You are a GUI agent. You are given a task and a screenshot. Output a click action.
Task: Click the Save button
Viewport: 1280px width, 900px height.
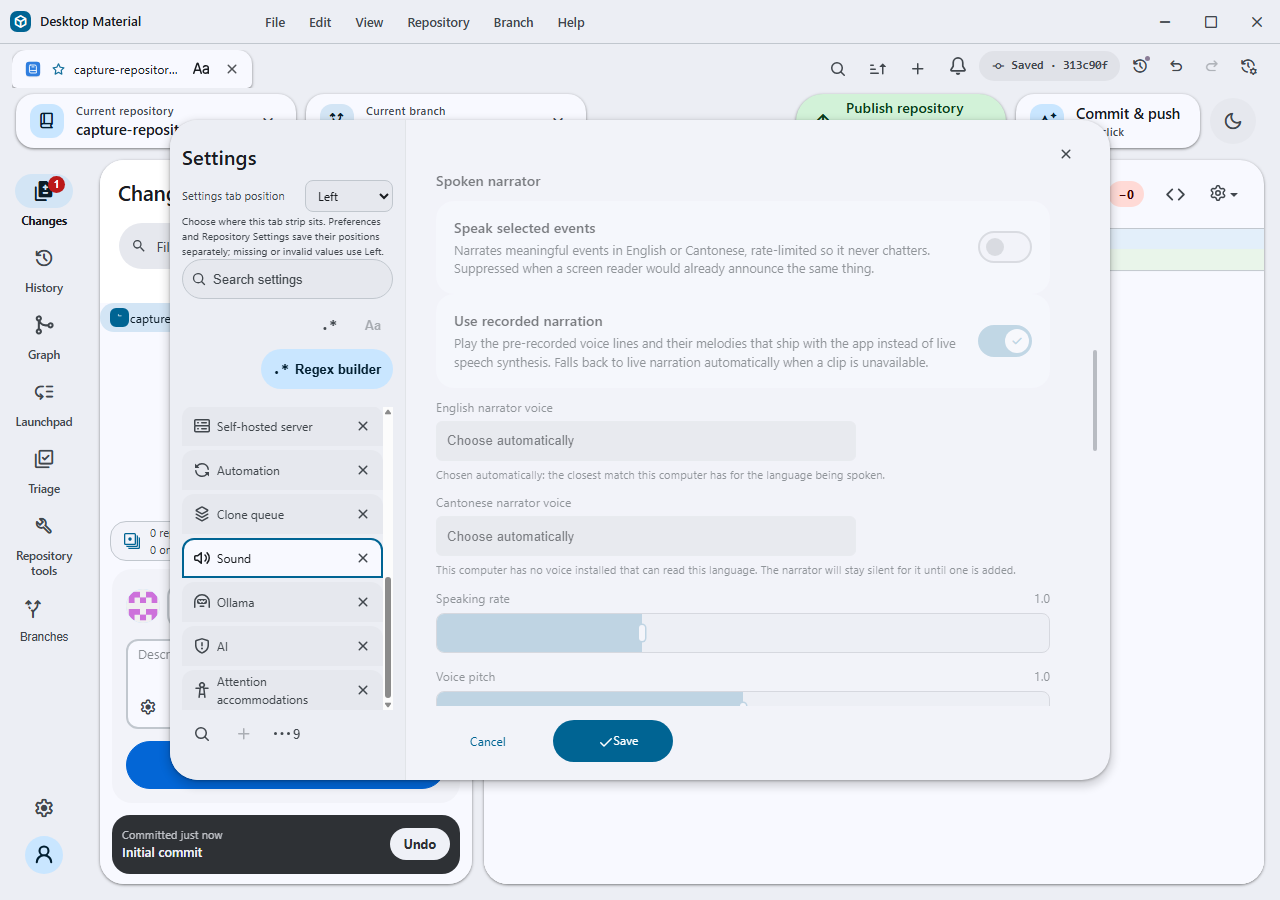tap(613, 741)
